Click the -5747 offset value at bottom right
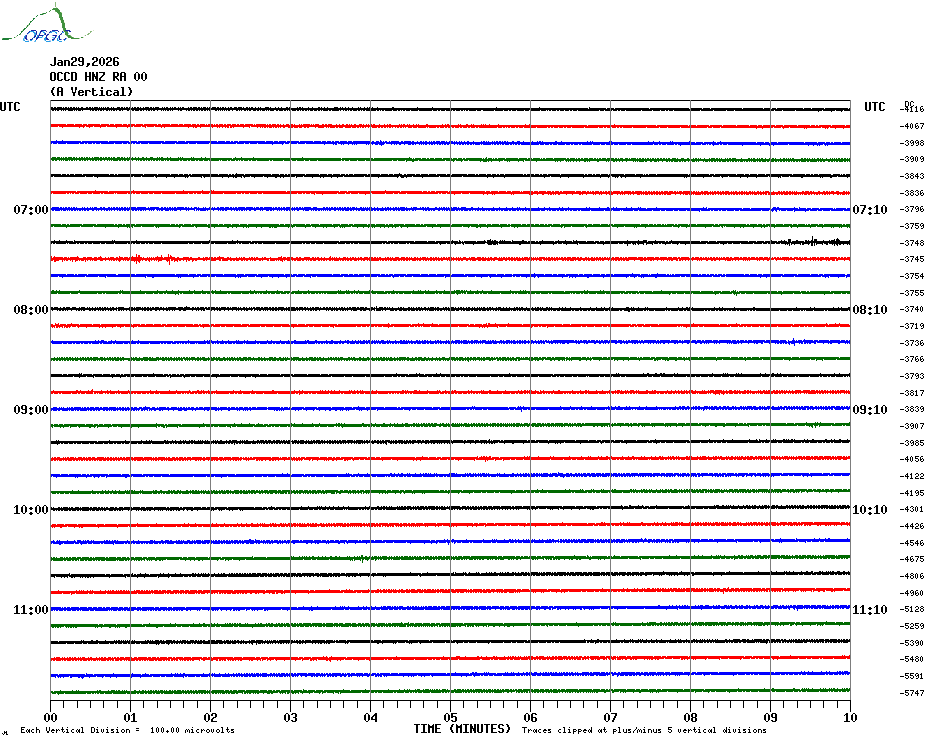 point(912,693)
